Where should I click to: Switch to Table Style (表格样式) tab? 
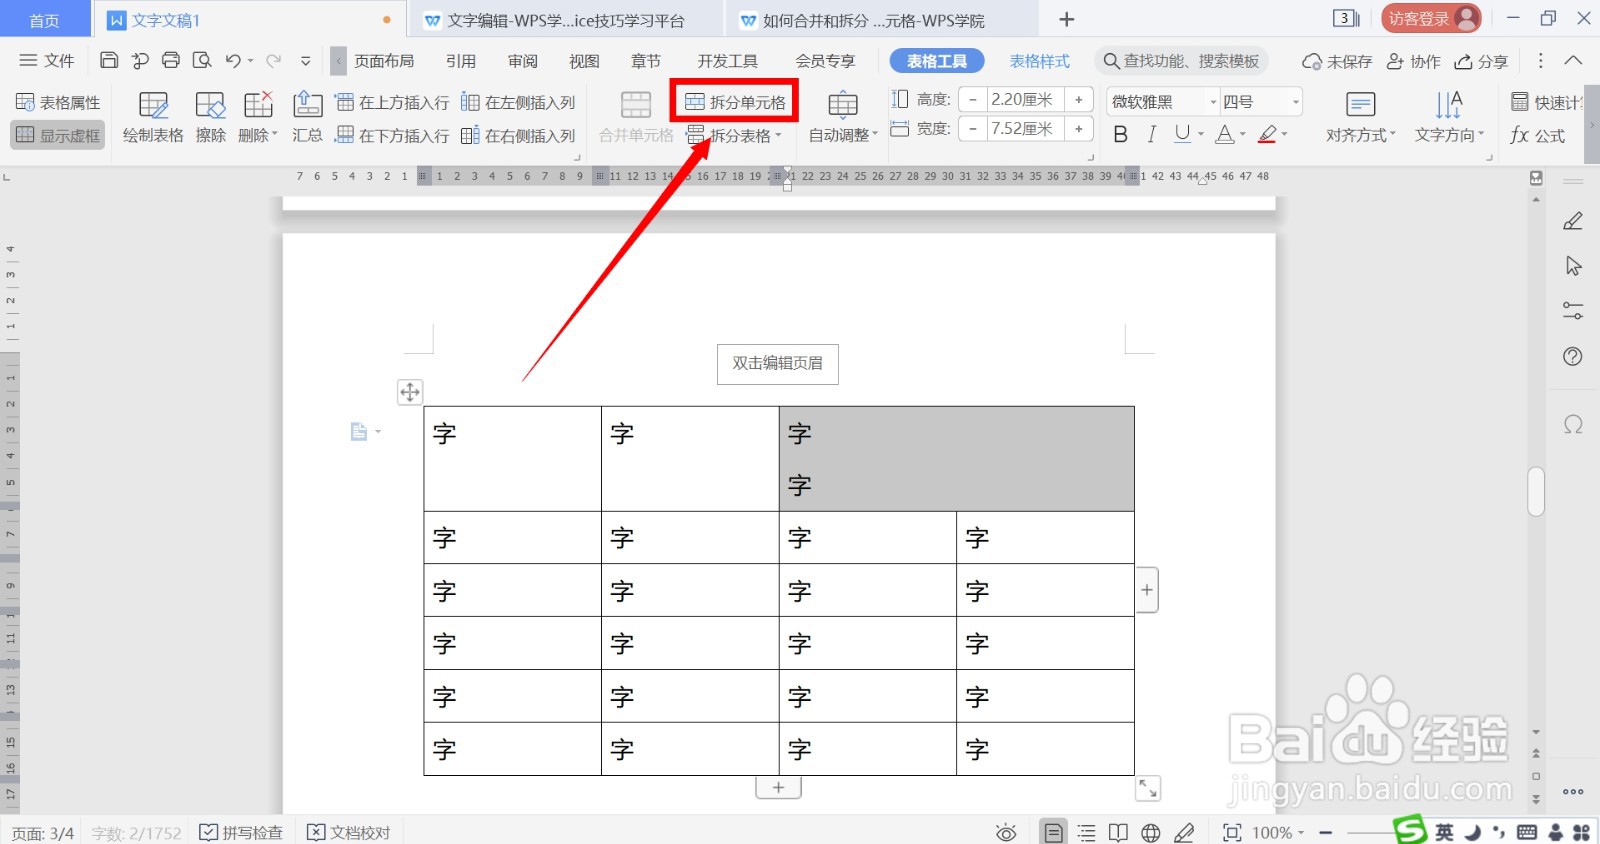pos(1040,61)
